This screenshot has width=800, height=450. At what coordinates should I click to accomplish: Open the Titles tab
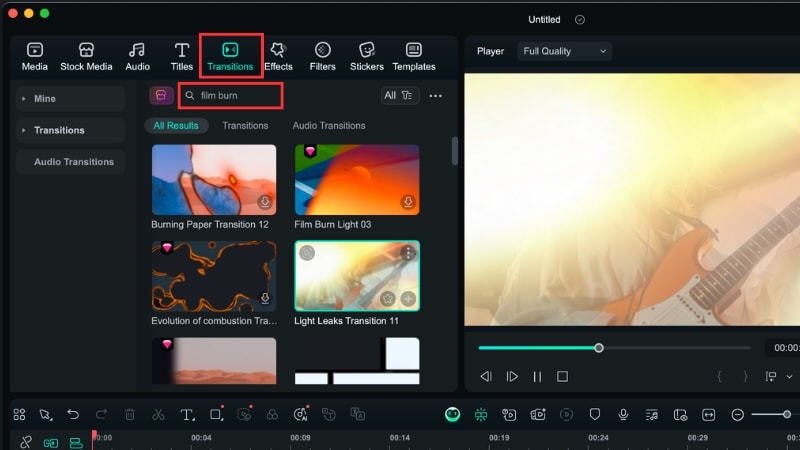pos(182,57)
